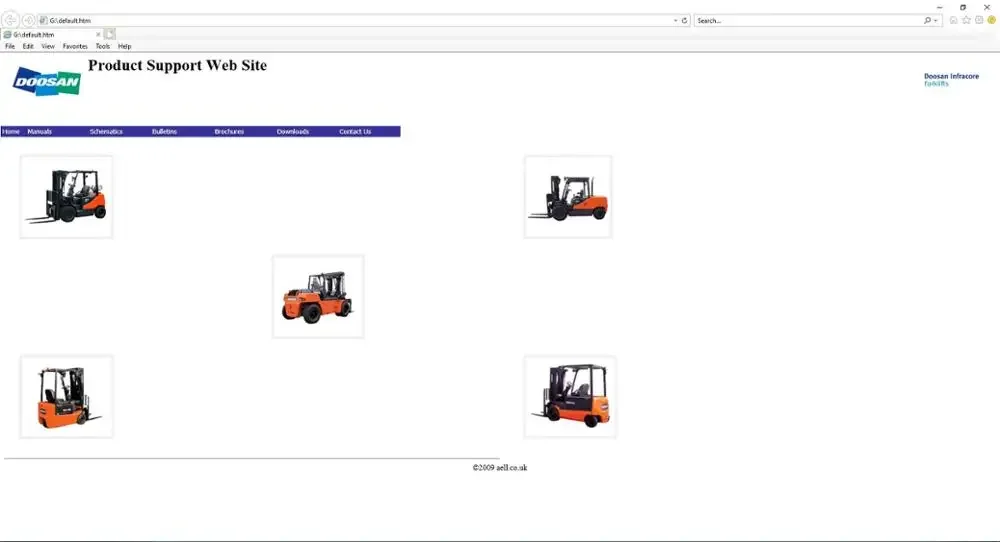Click the ©2009 aell.co.uk footer text

[x=500, y=467]
